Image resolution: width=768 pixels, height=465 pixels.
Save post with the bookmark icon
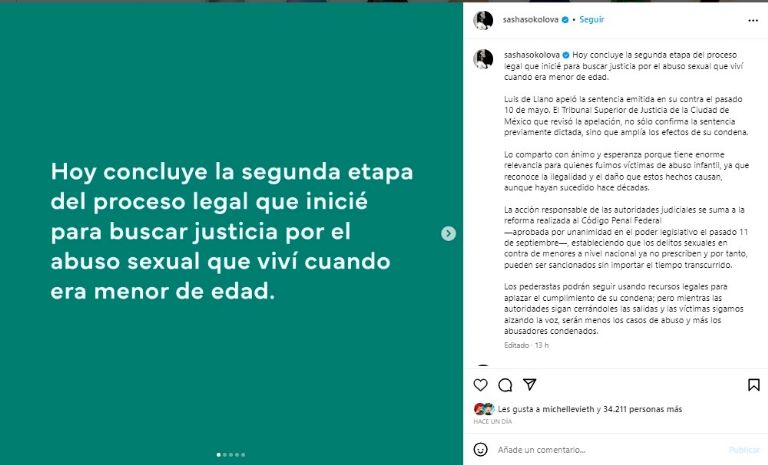(754, 385)
